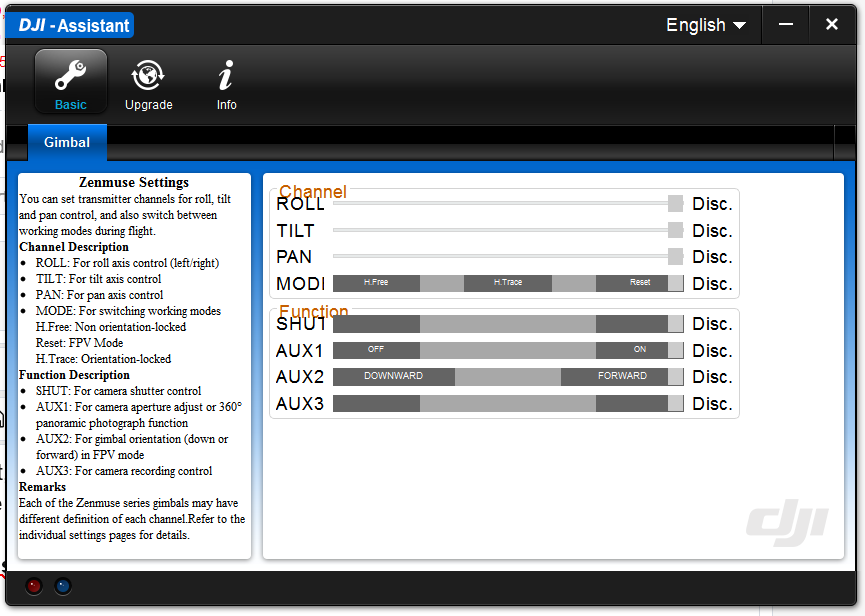Click the ROLL channel label
Viewport: 865px width, 616px height.
pos(301,204)
